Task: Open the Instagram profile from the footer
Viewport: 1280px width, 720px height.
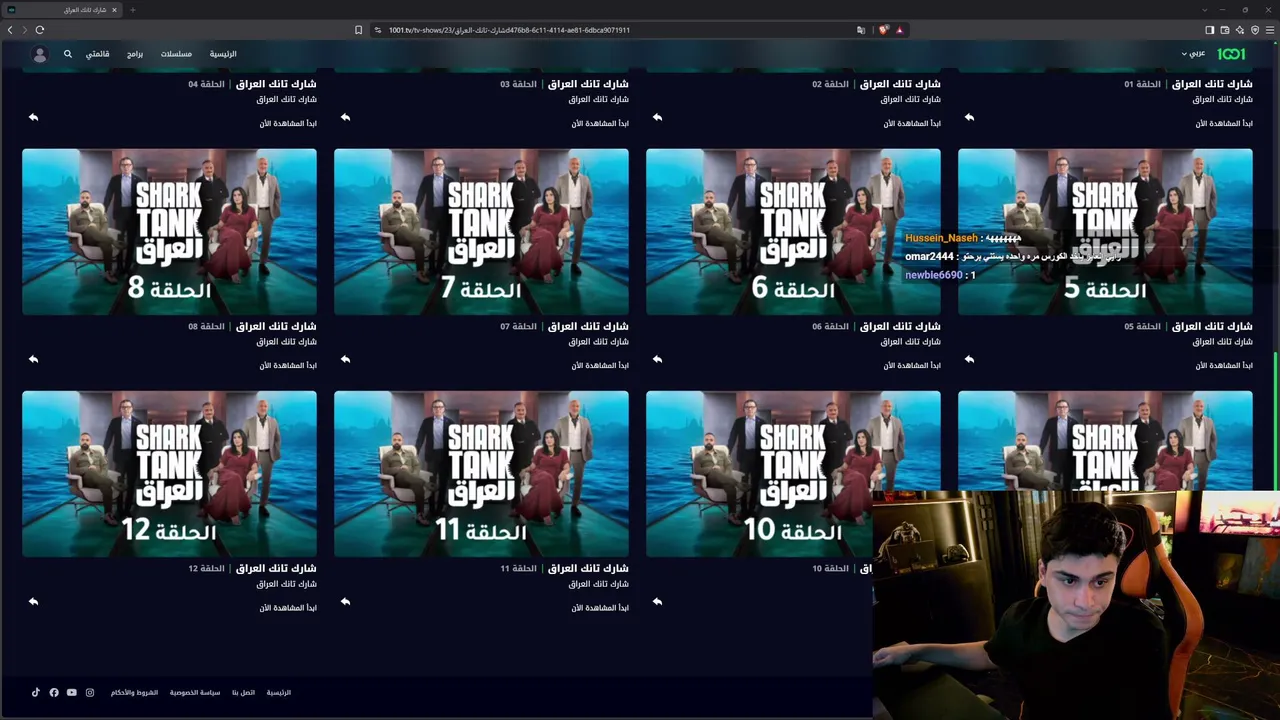Action: 90,692
